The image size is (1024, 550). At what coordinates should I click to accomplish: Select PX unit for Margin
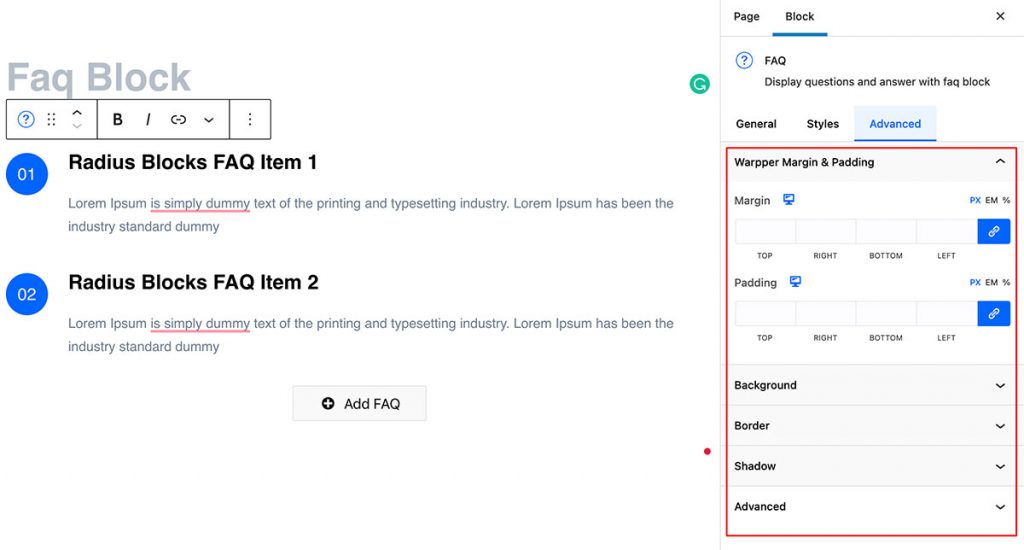975,201
